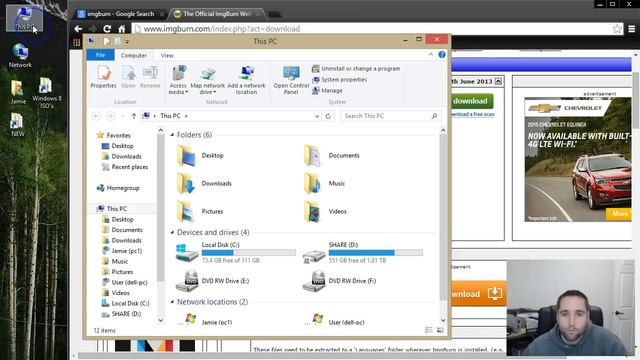640x360 pixels.
Task: Select User (dell-pc) in navigation pane
Action: point(124,282)
